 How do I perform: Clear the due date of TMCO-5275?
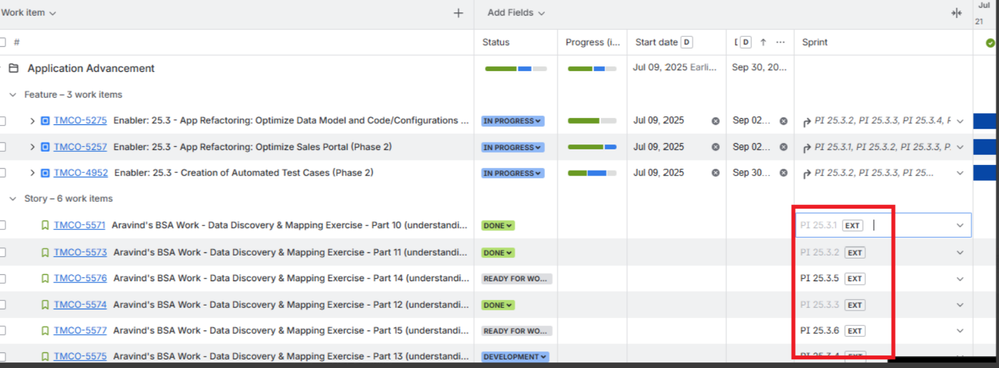click(x=784, y=121)
